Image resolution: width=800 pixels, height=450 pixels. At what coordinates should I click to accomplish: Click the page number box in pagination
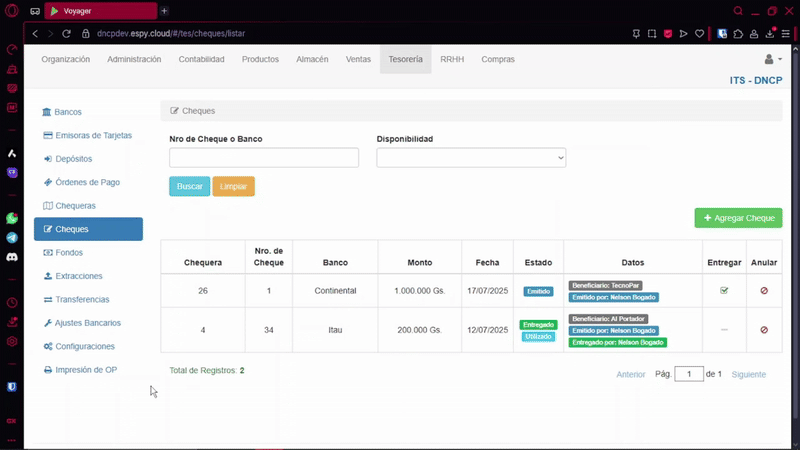[x=689, y=374]
